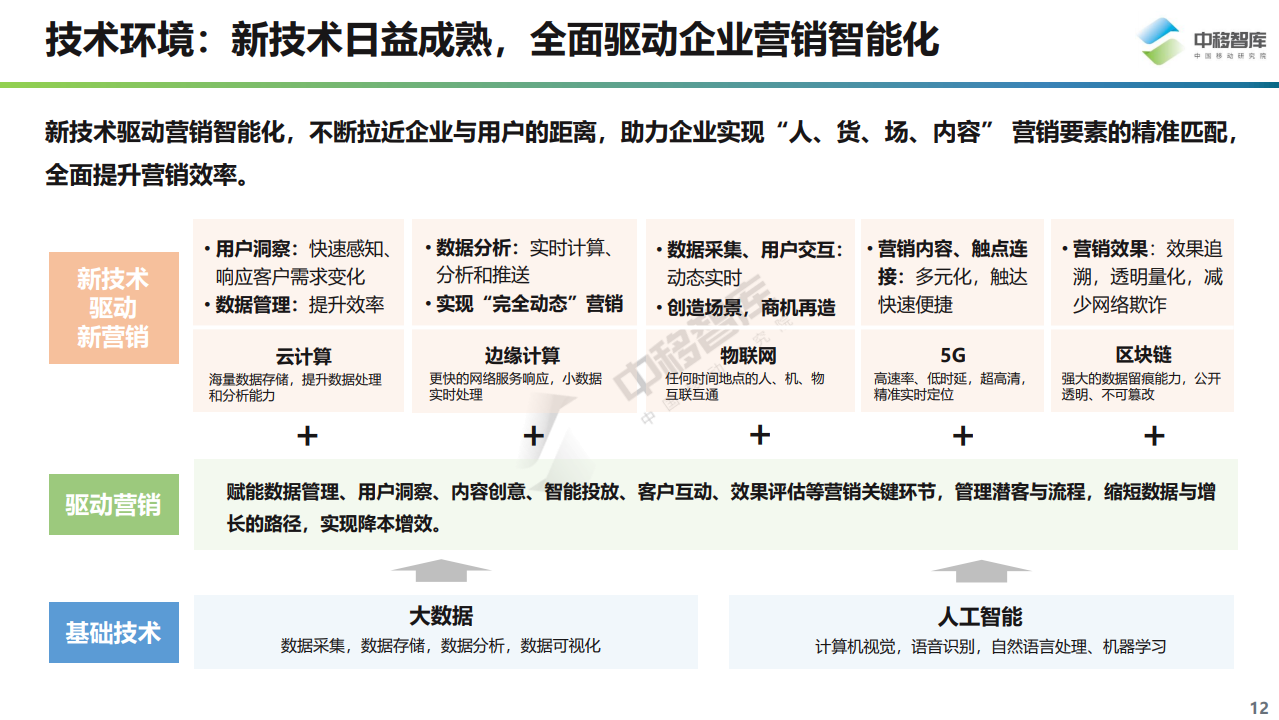Click the up arrow above 人工智能
The image size is (1279, 720).
click(x=980, y=571)
